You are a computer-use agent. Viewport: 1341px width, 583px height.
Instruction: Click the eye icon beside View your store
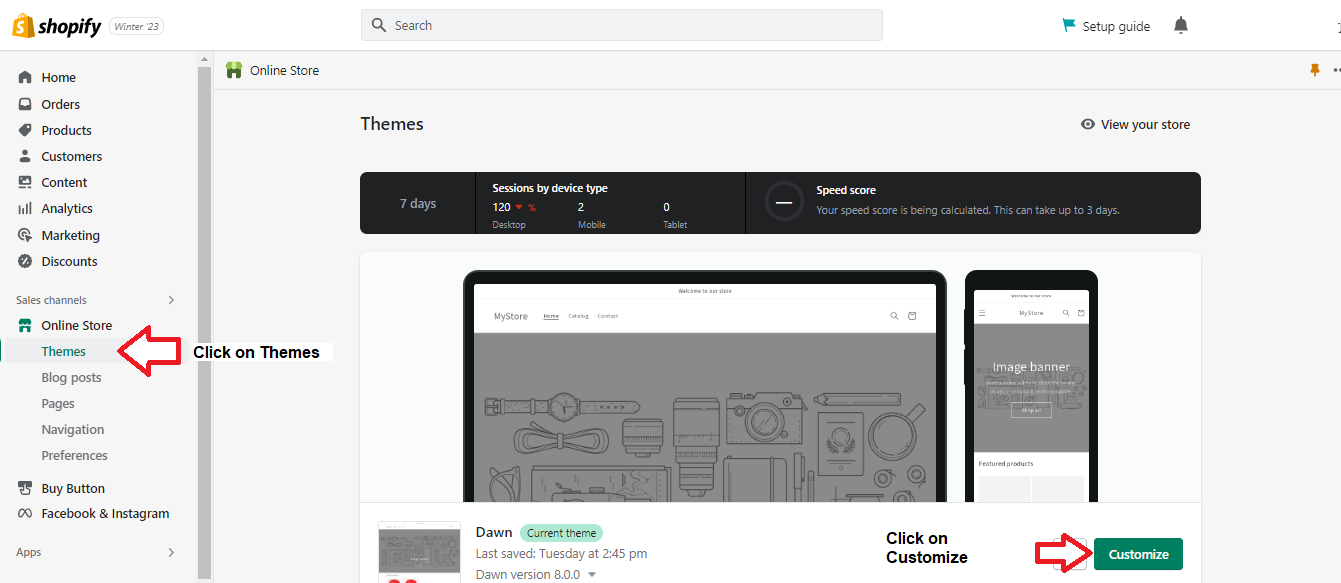tap(1088, 124)
